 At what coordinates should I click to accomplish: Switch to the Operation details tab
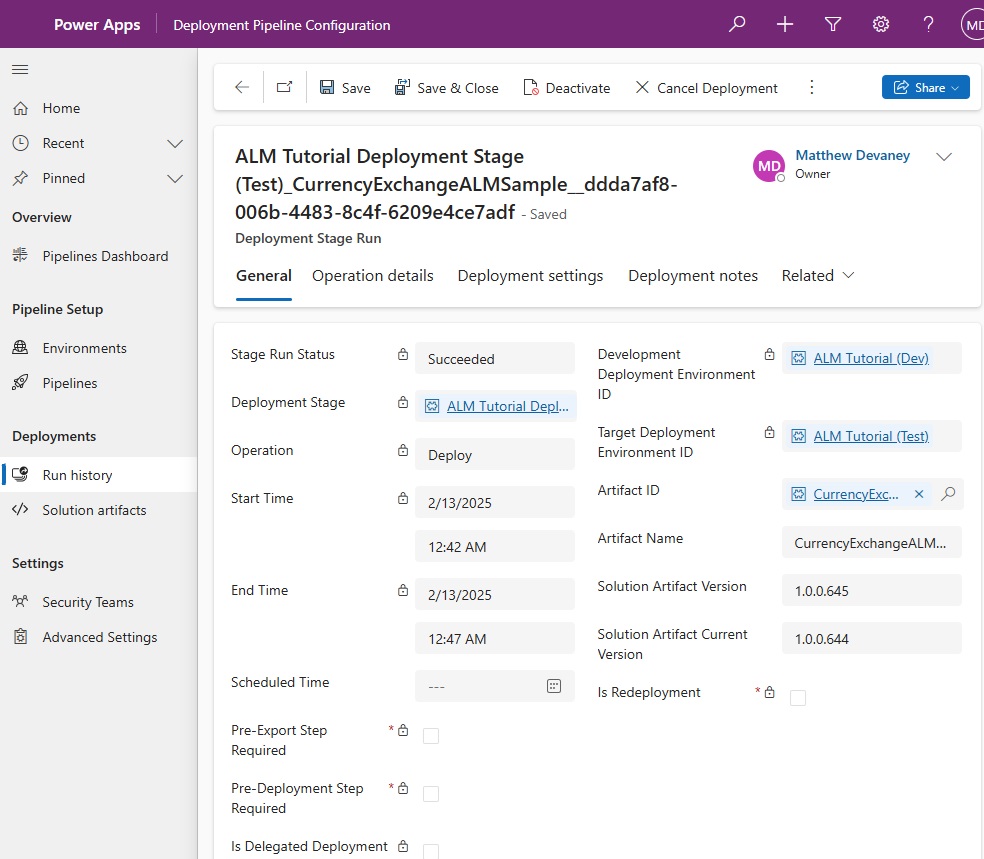point(373,275)
